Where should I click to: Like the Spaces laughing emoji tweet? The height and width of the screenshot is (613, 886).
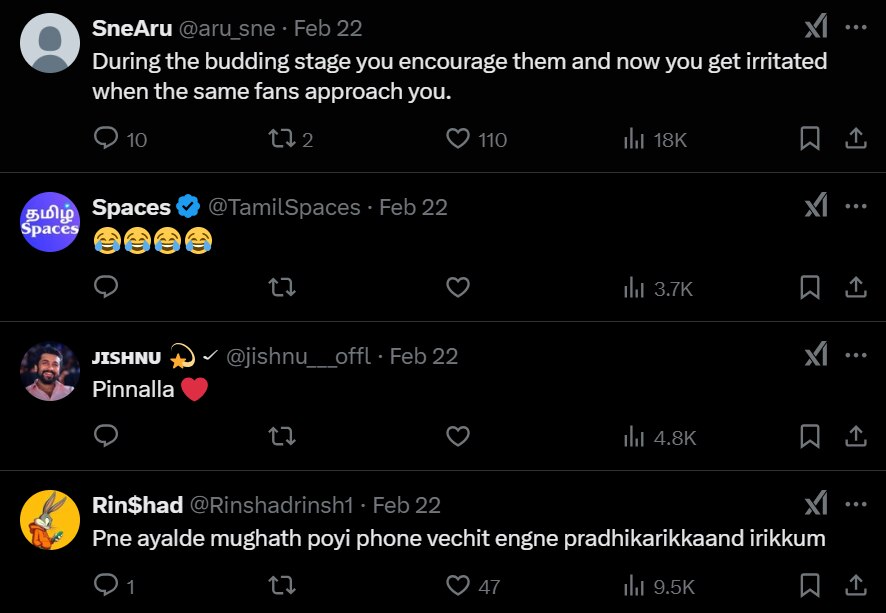click(x=458, y=288)
